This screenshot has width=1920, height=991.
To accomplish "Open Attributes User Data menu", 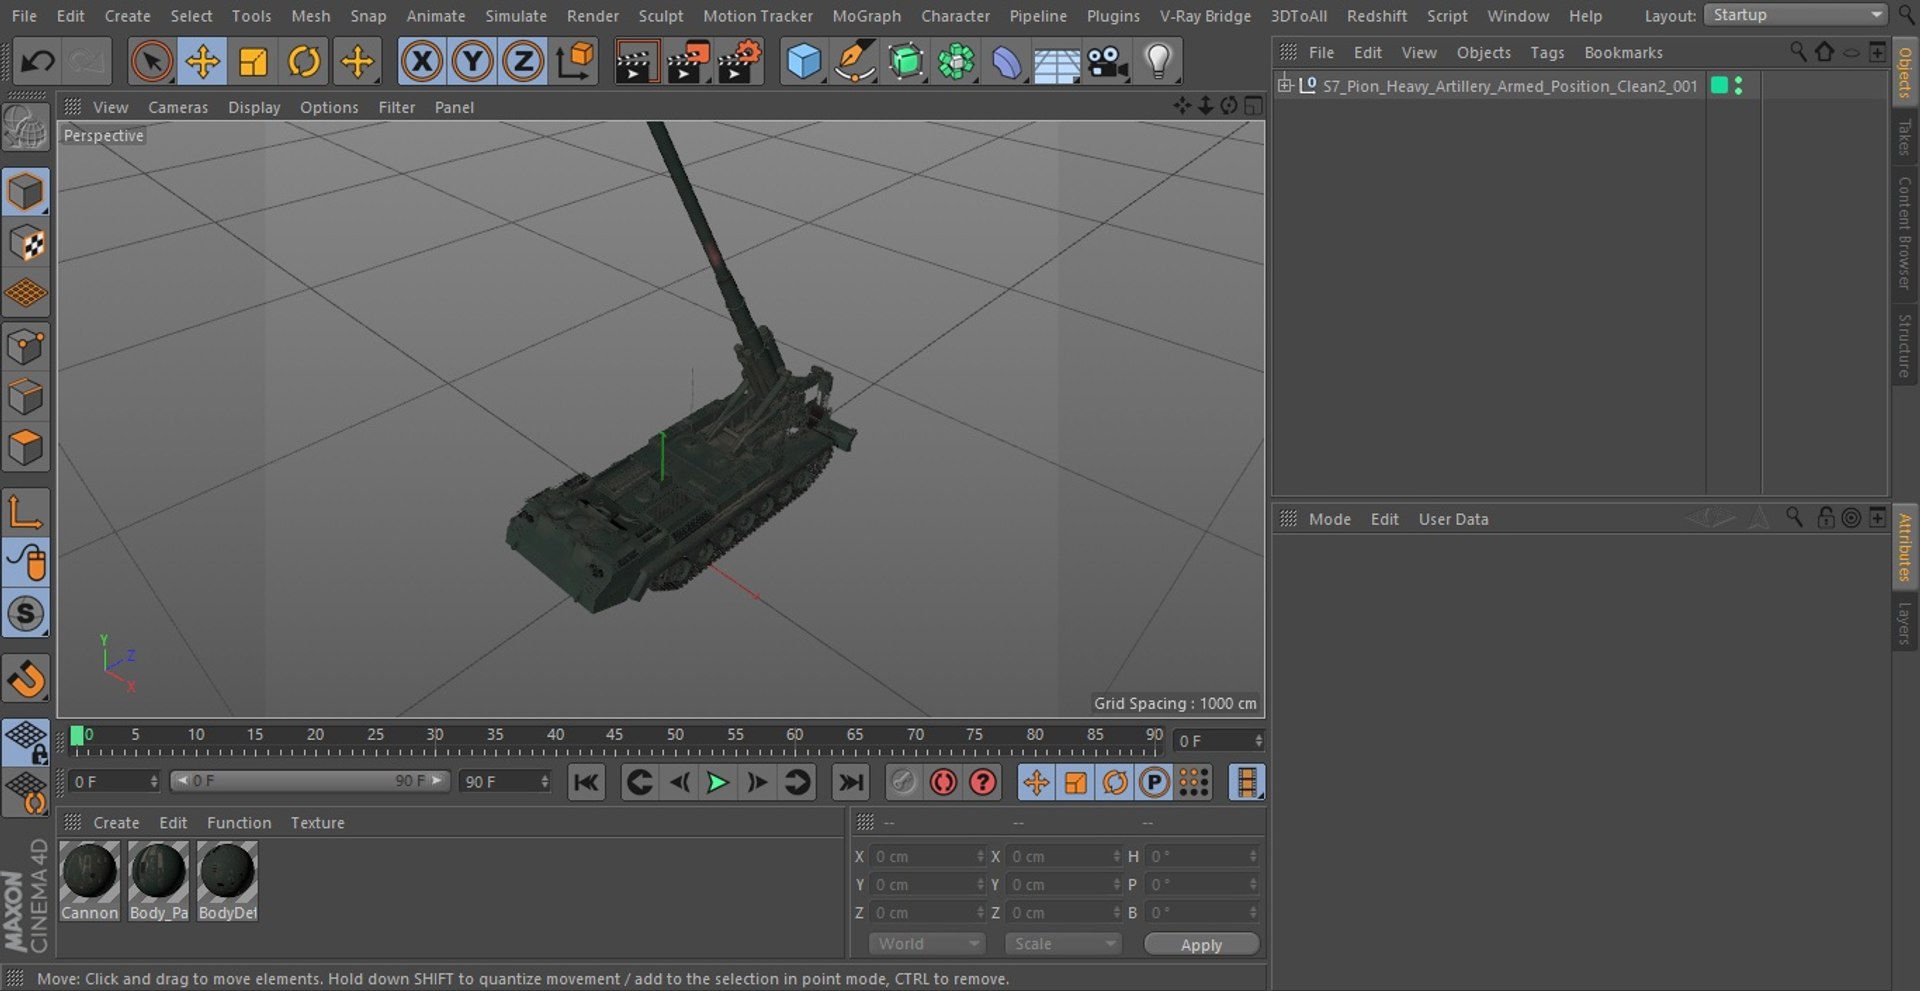I will tap(1453, 519).
